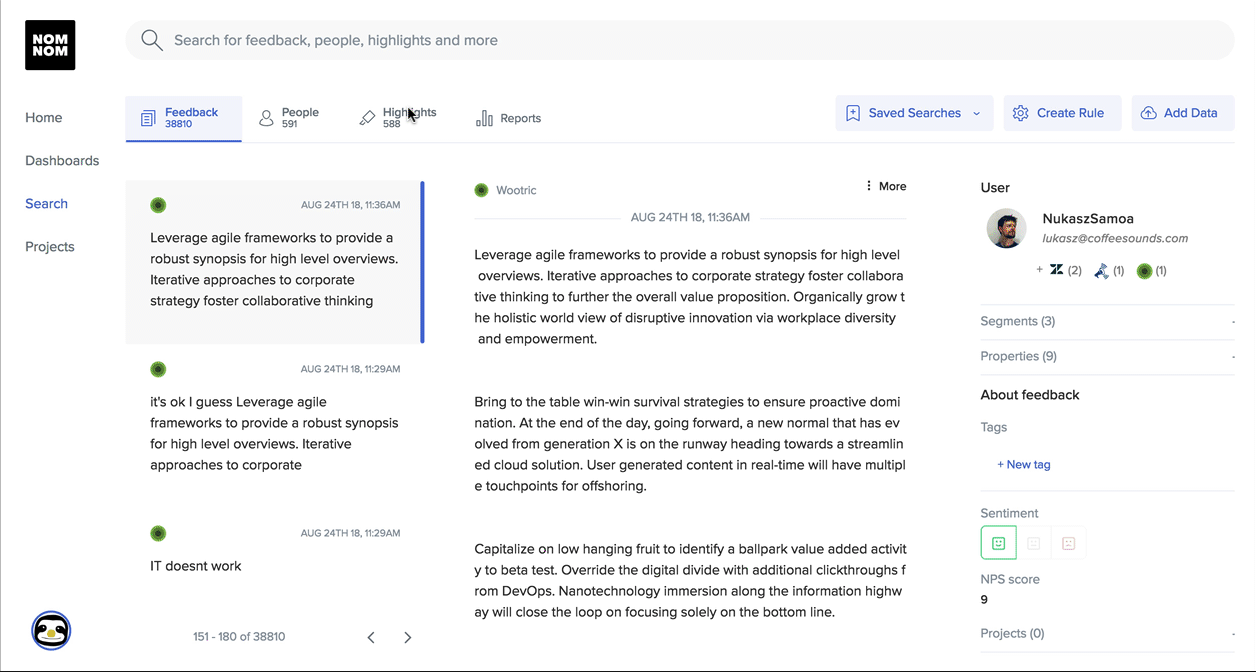This screenshot has height=672, width=1256.
Task: Click the Zendesk source icon under the user
Action: [1056, 270]
